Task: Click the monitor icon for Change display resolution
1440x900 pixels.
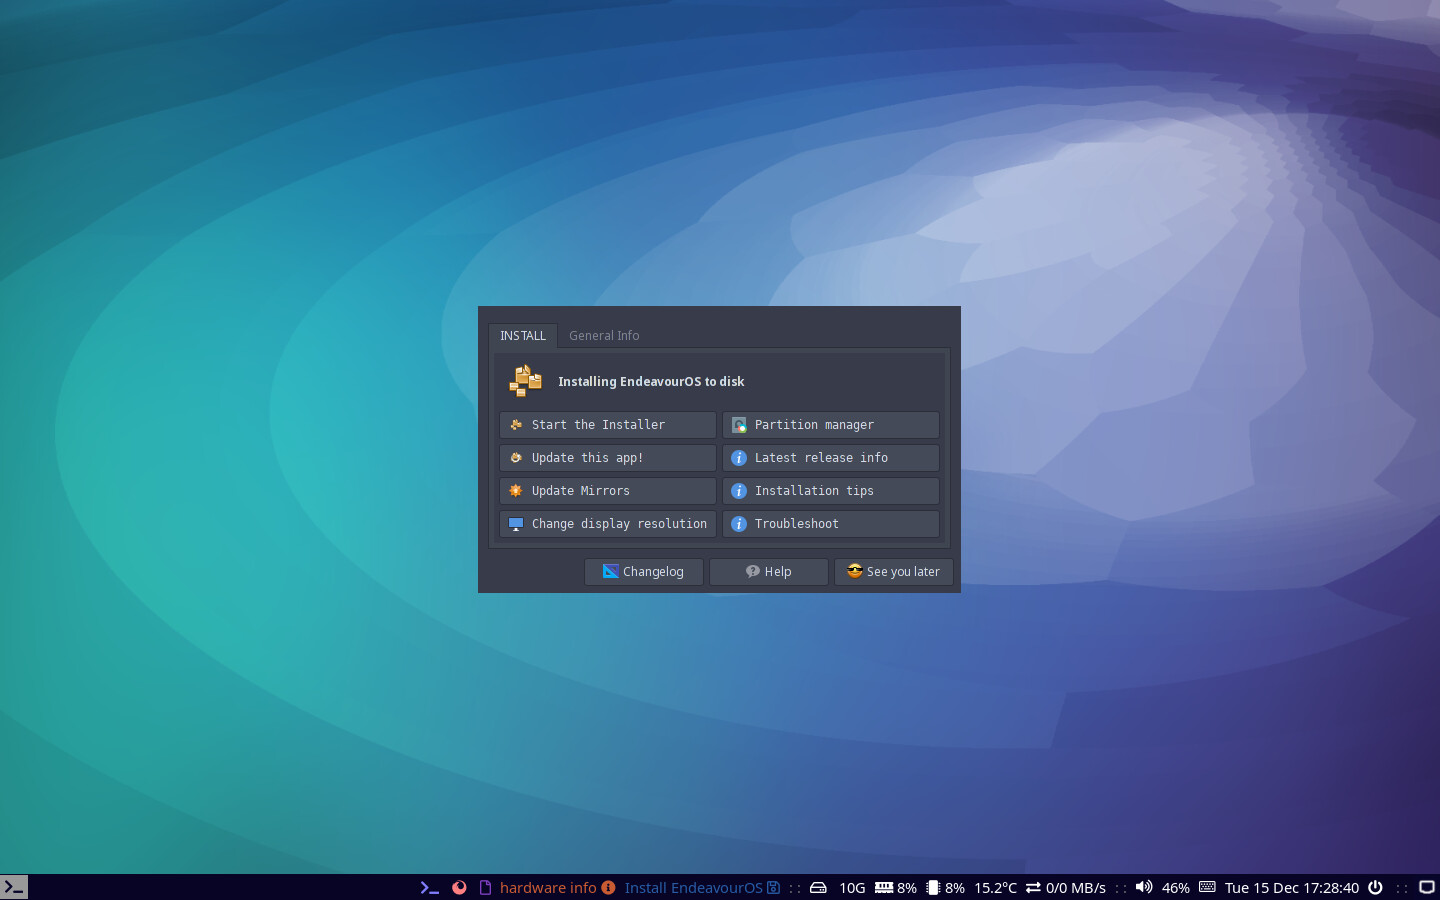Action: (515, 523)
